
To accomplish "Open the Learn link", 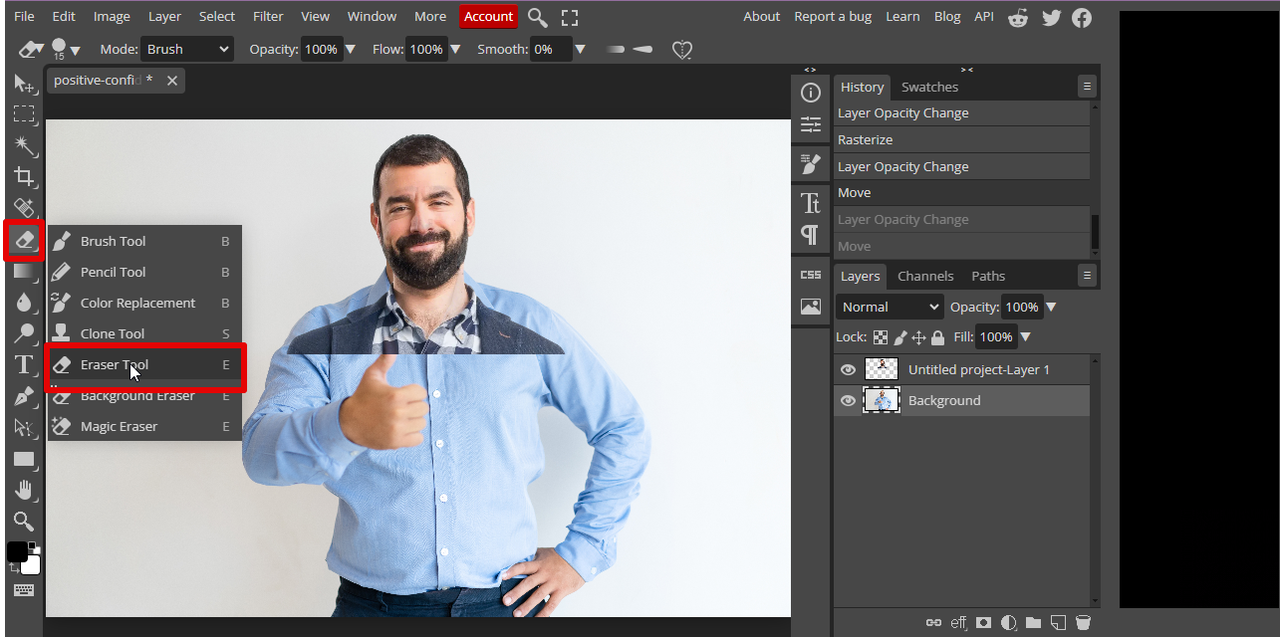I will coord(903,17).
